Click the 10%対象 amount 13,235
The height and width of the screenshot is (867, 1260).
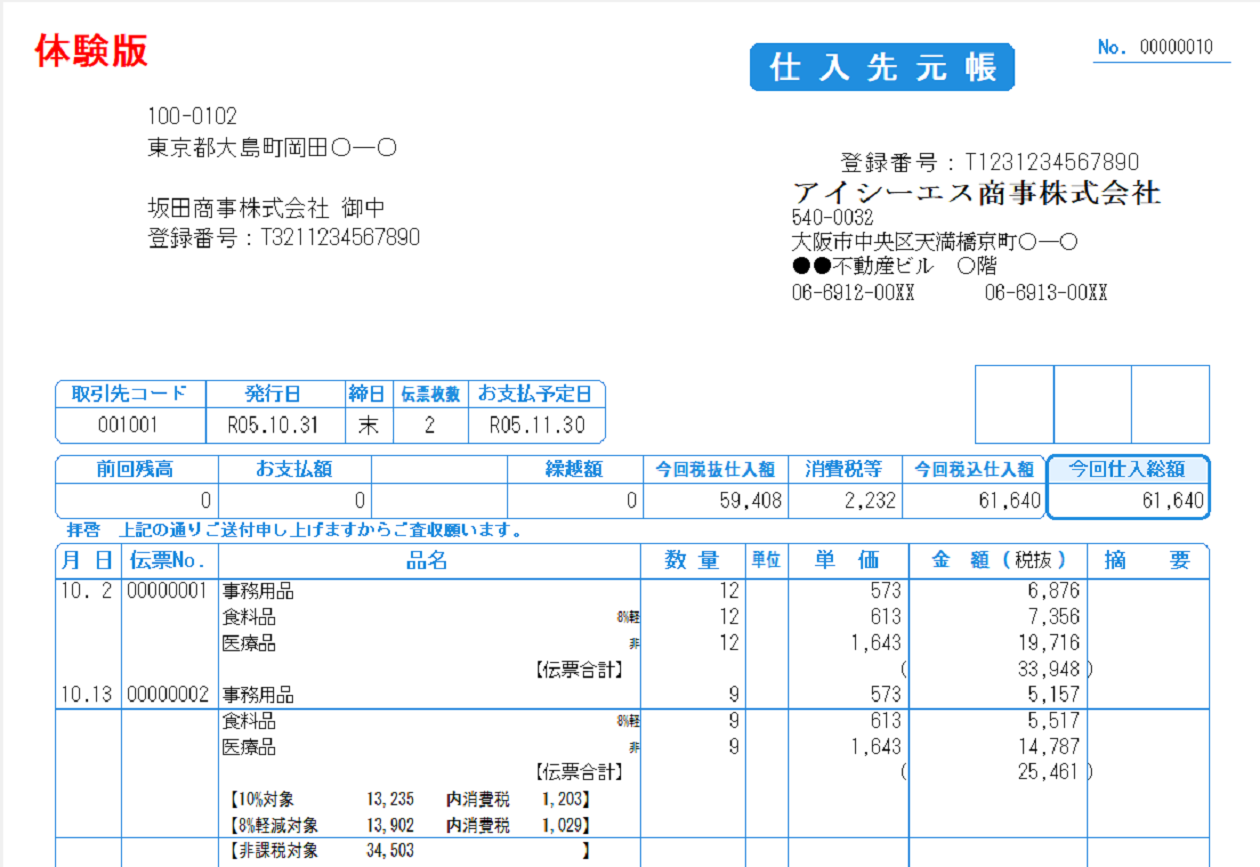[x=391, y=799]
